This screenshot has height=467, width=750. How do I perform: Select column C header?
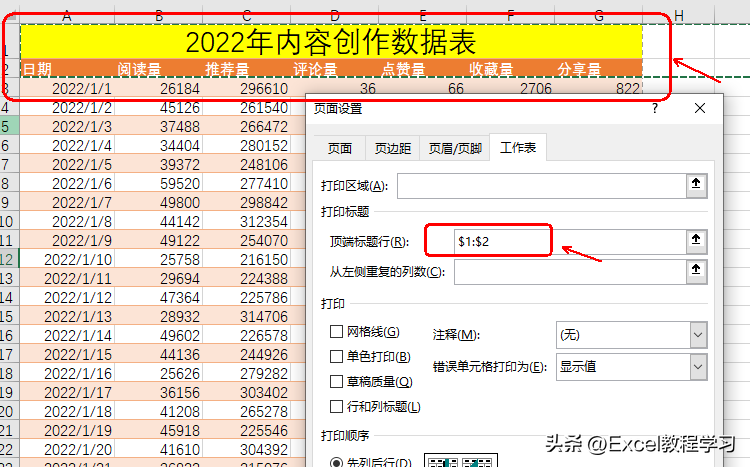click(x=247, y=15)
